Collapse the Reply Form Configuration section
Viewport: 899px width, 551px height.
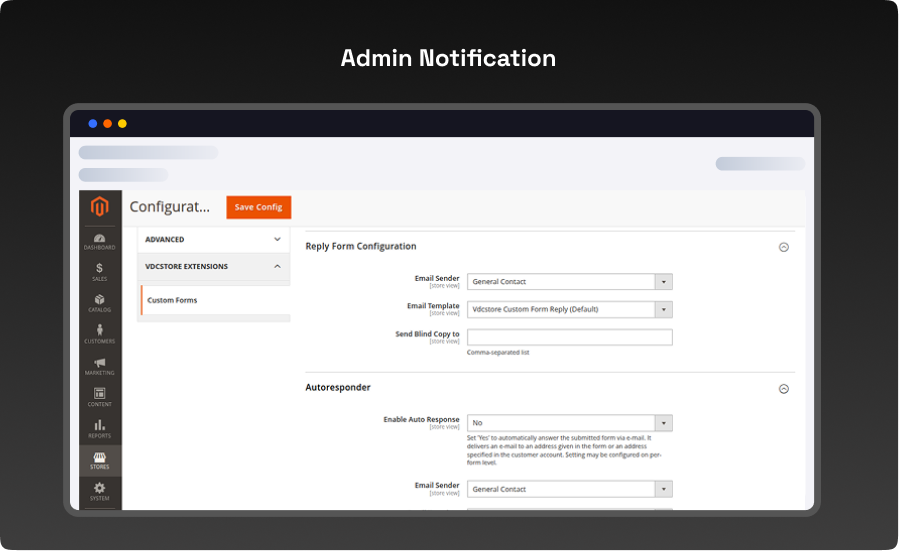(784, 247)
